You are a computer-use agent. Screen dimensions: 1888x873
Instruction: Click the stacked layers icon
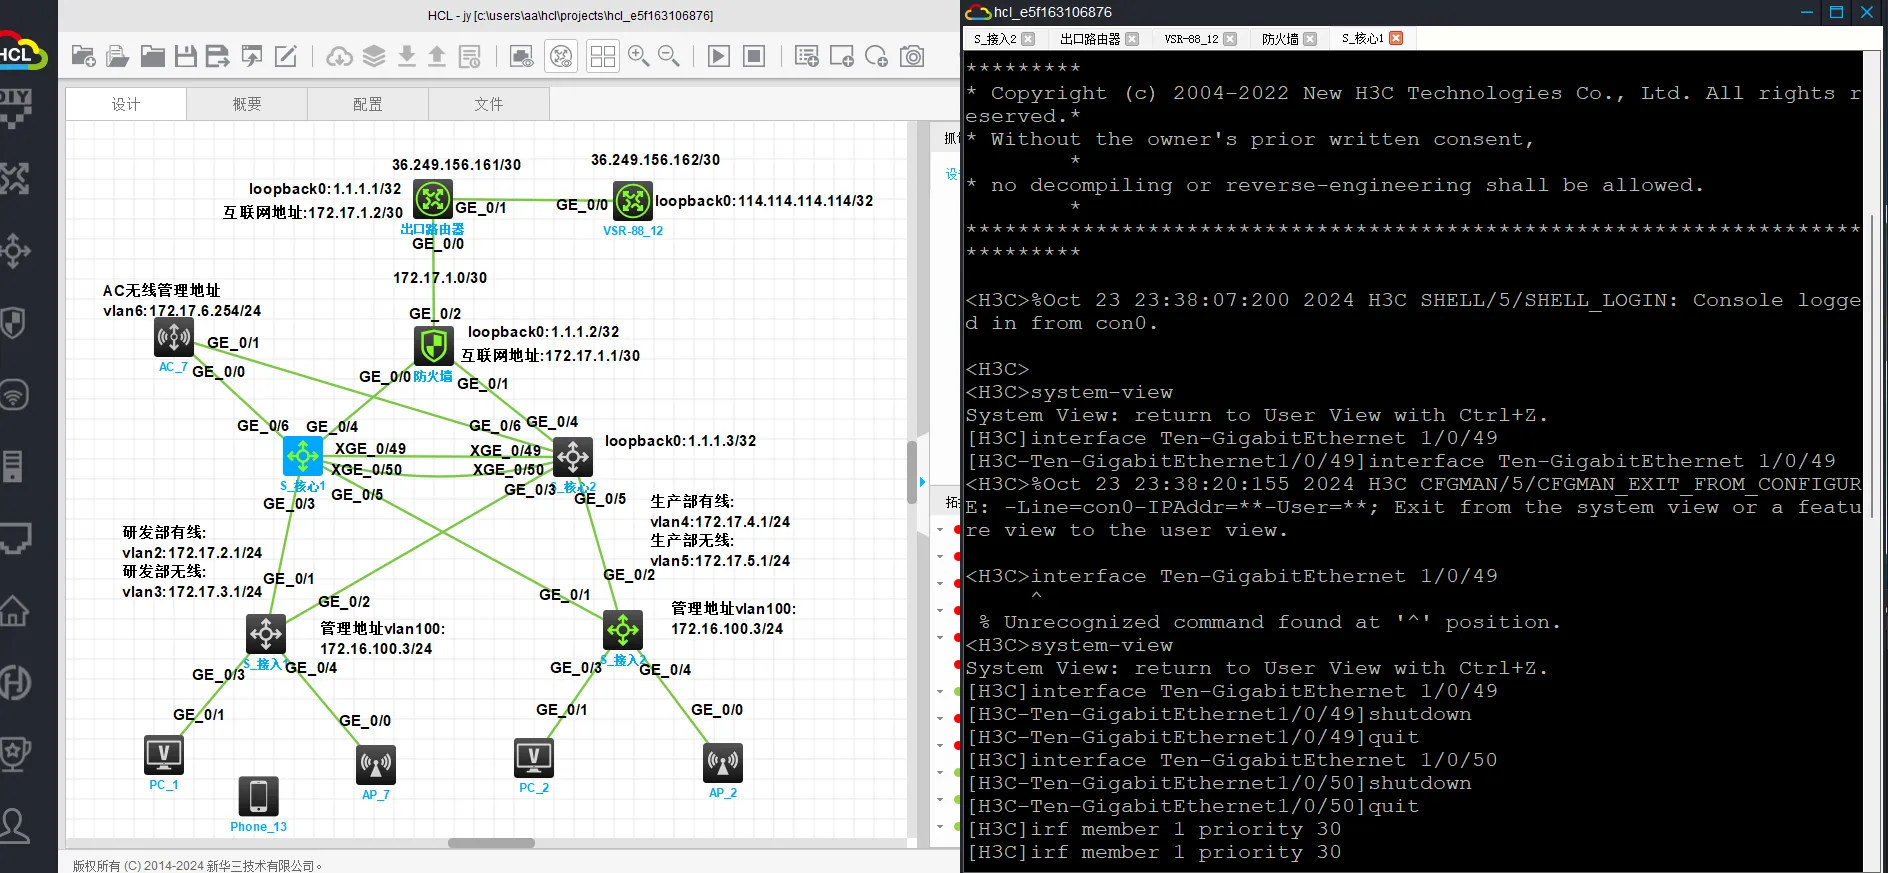[374, 56]
